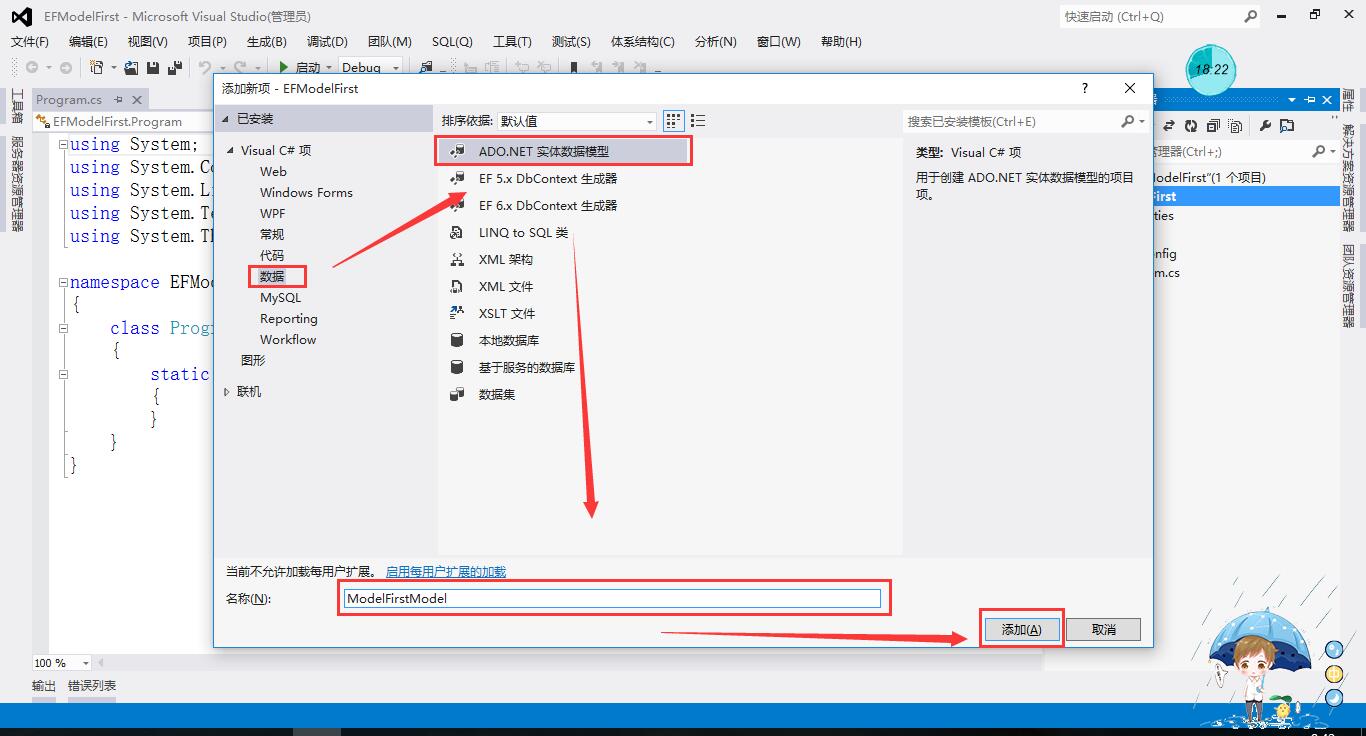This screenshot has height=736, width=1366.
Task: Open the 编辑(E) menu
Action: (88, 41)
